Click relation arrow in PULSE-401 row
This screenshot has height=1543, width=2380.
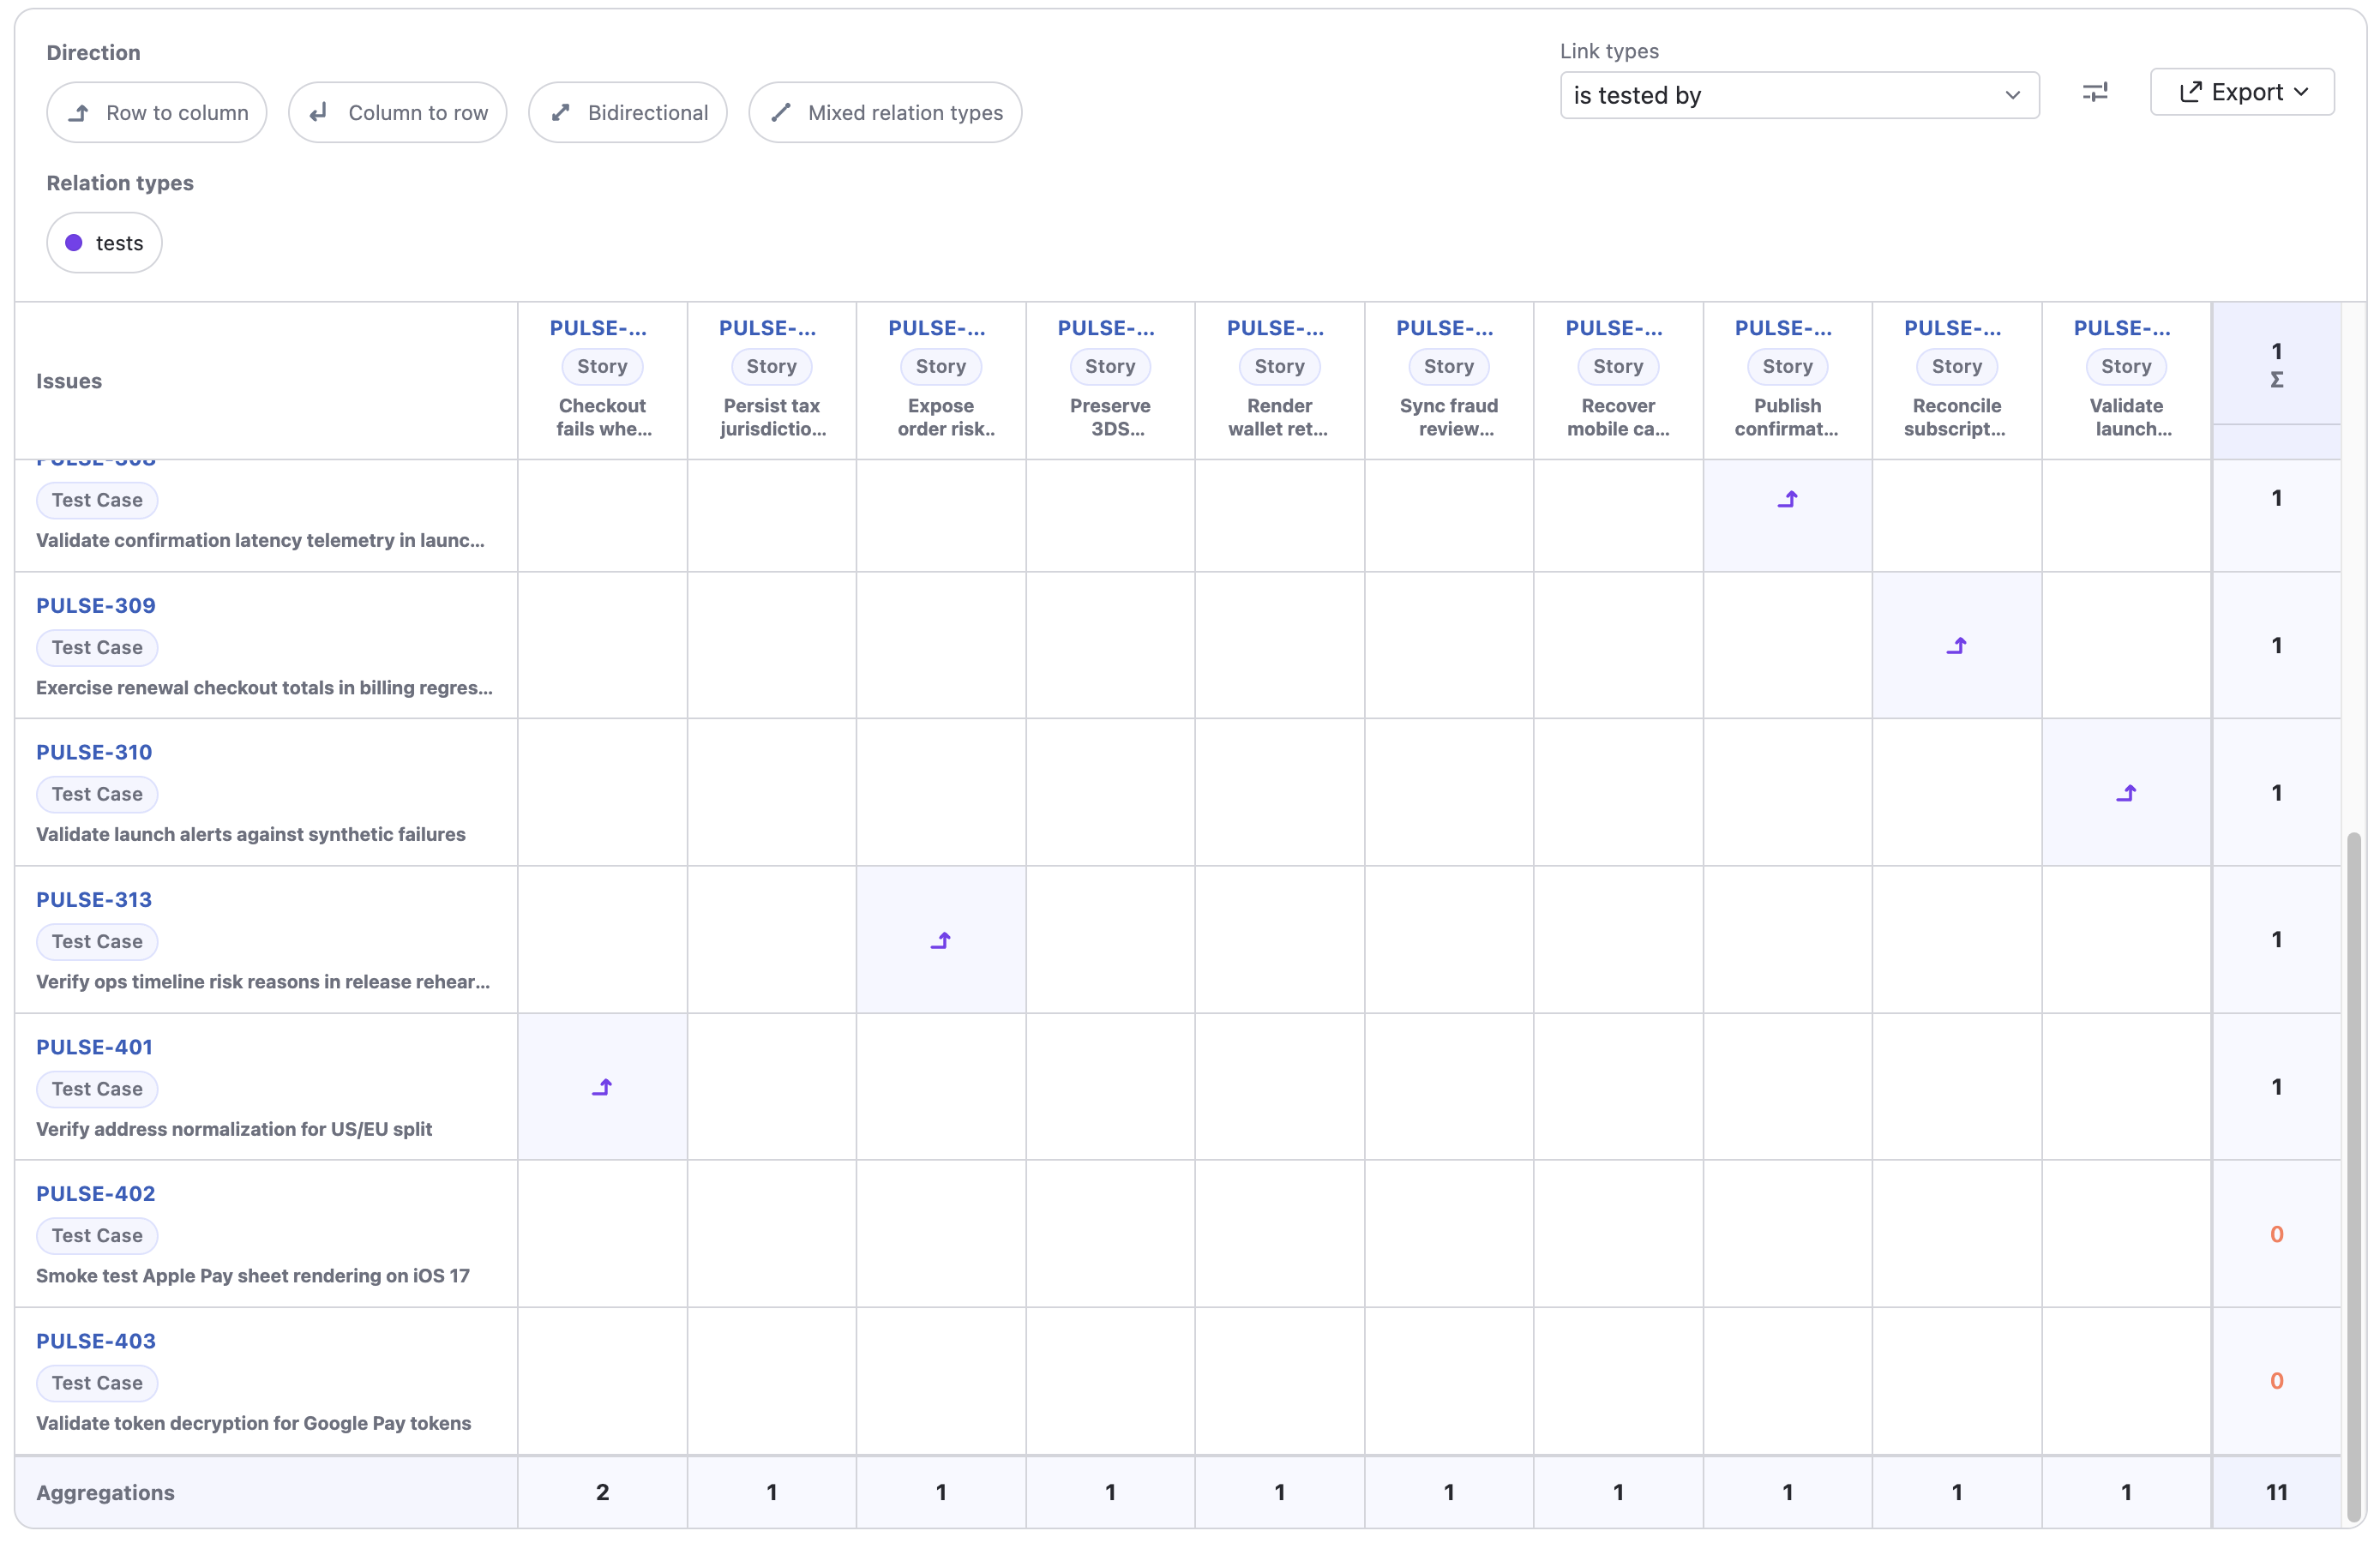point(602,1087)
